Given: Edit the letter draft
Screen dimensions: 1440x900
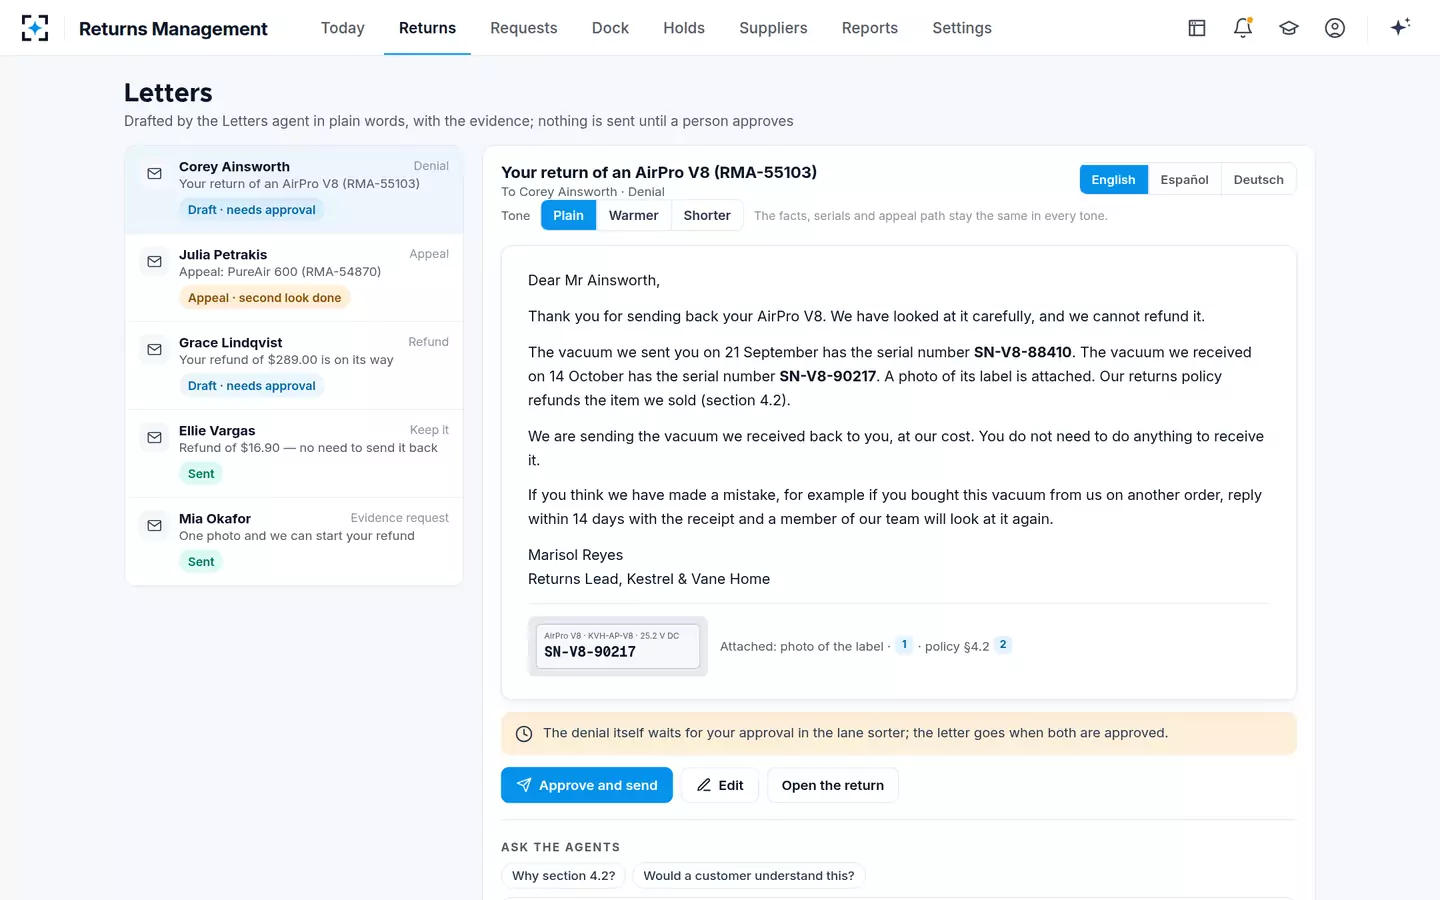Looking at the screenshot, I should [x=720, y=785].
